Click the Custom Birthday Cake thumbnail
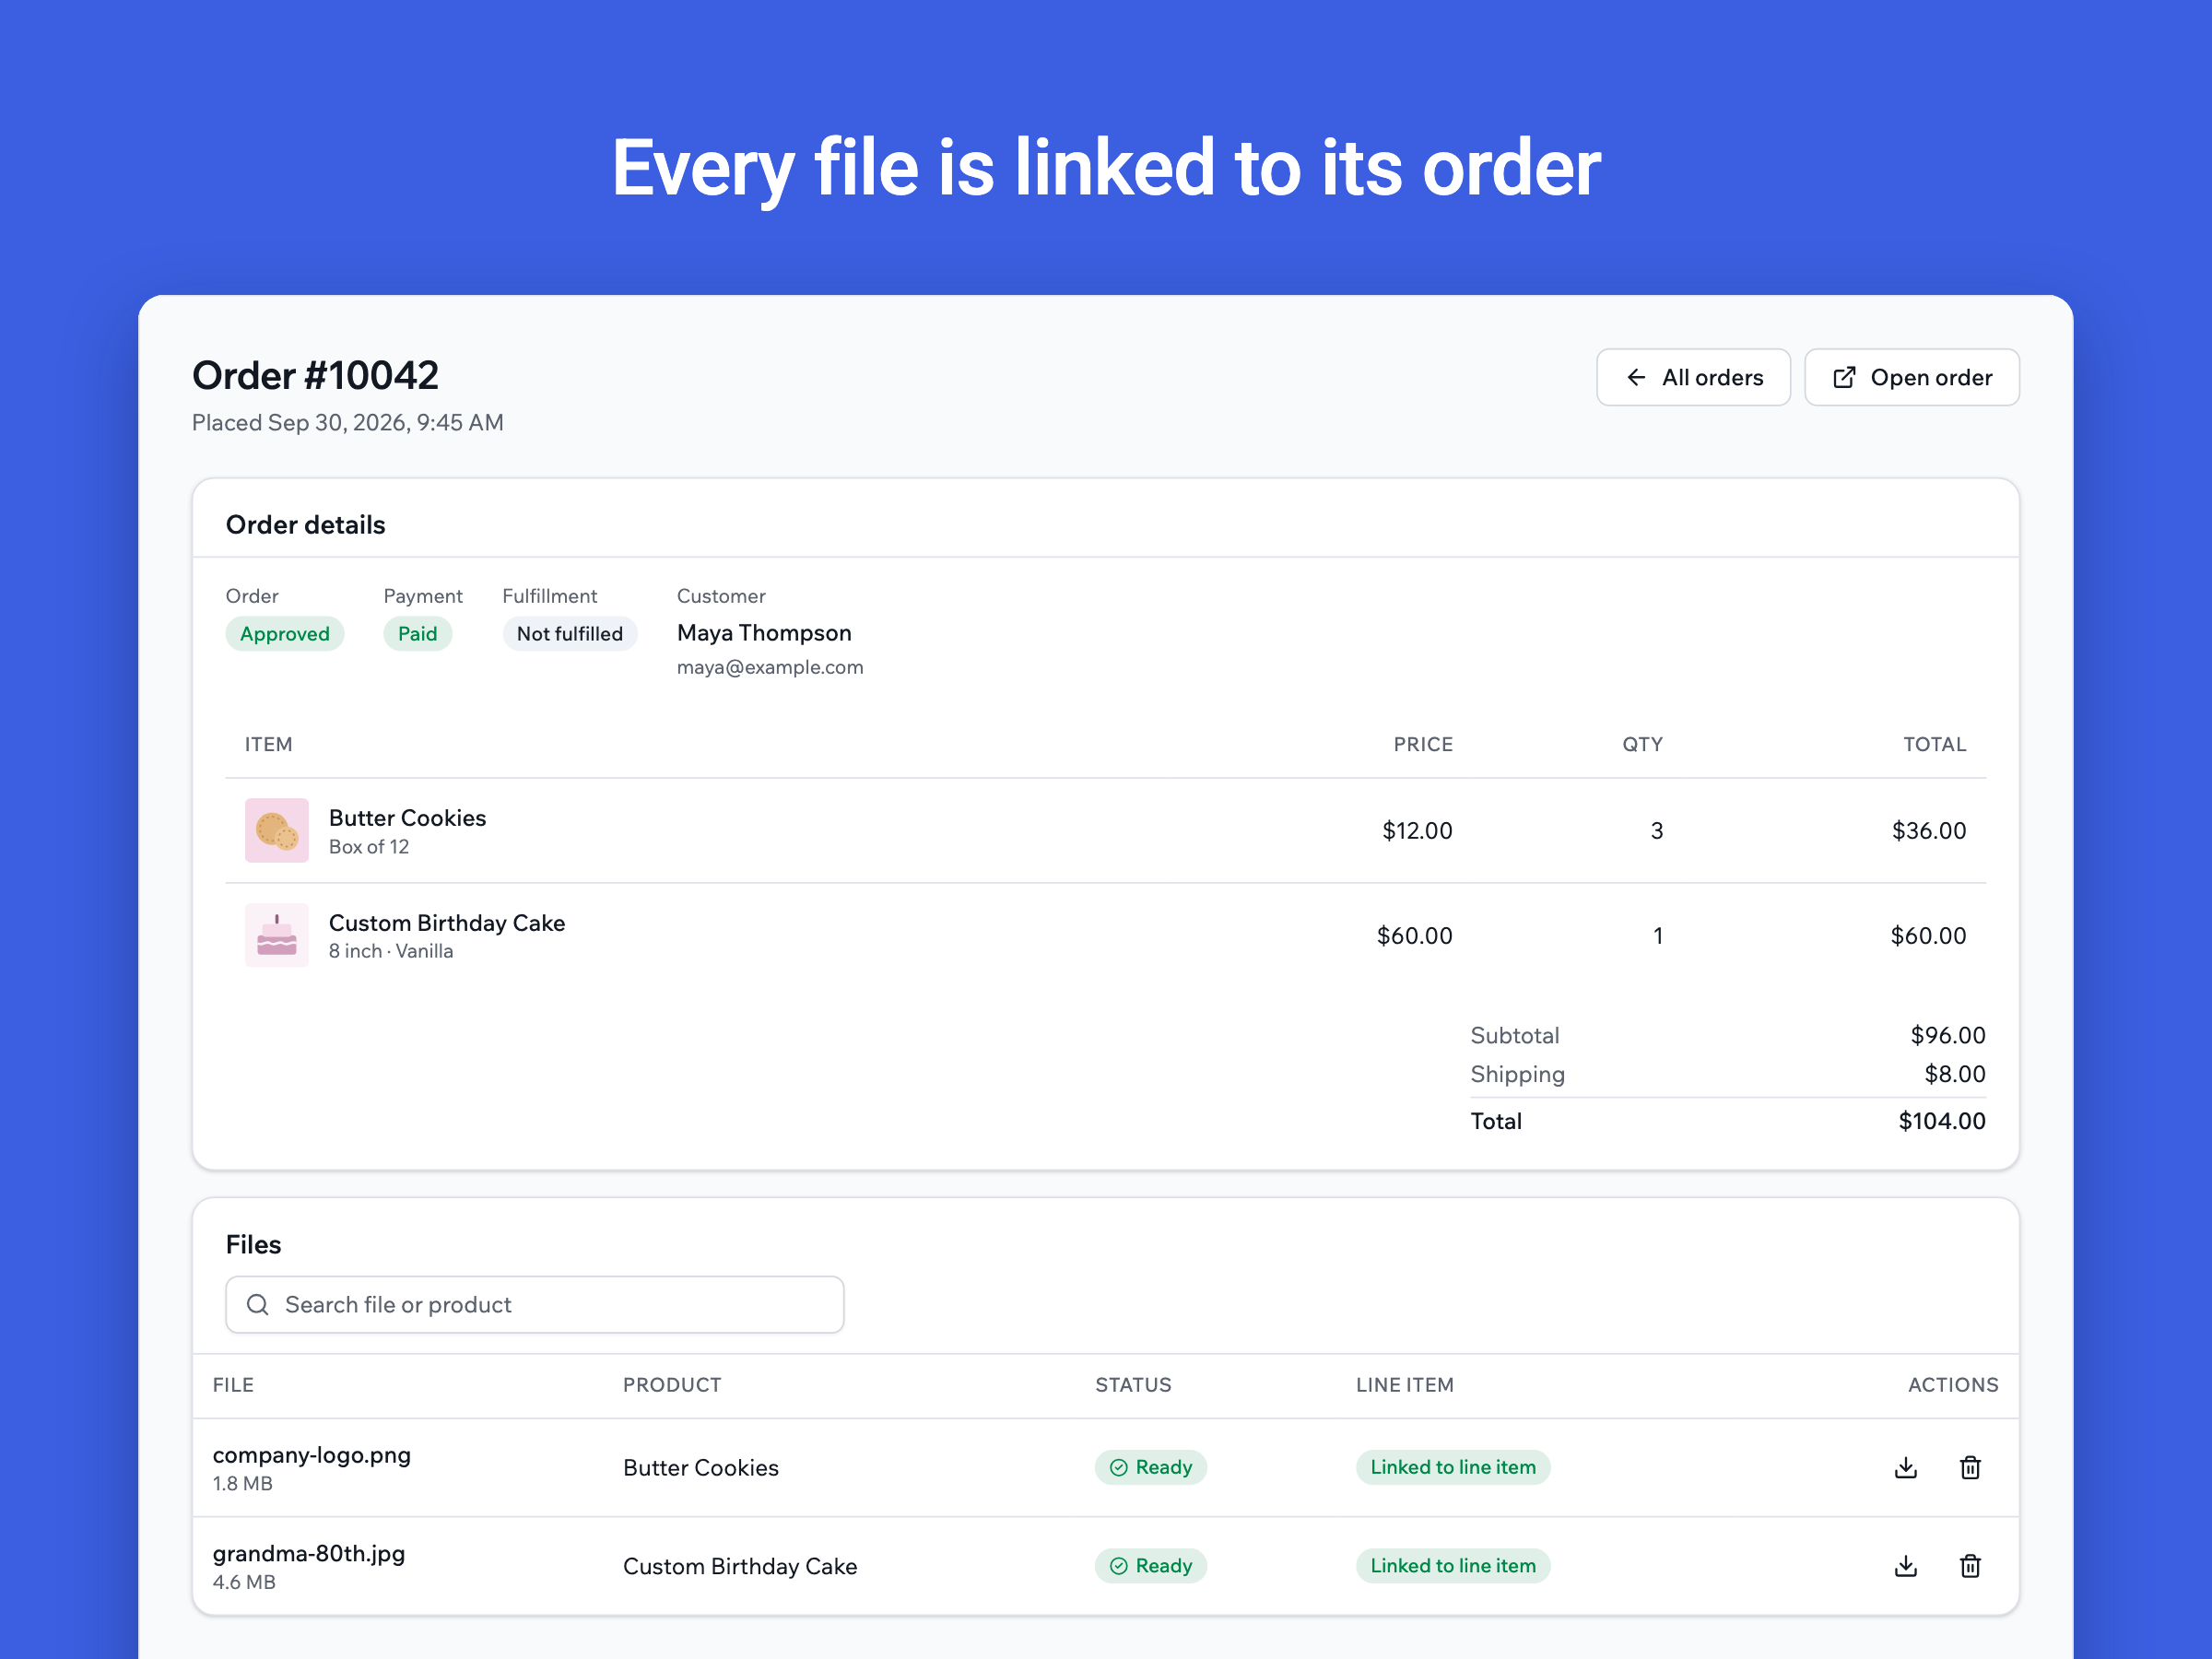Screen dimensions: 2212x1659 click(277, 935)
